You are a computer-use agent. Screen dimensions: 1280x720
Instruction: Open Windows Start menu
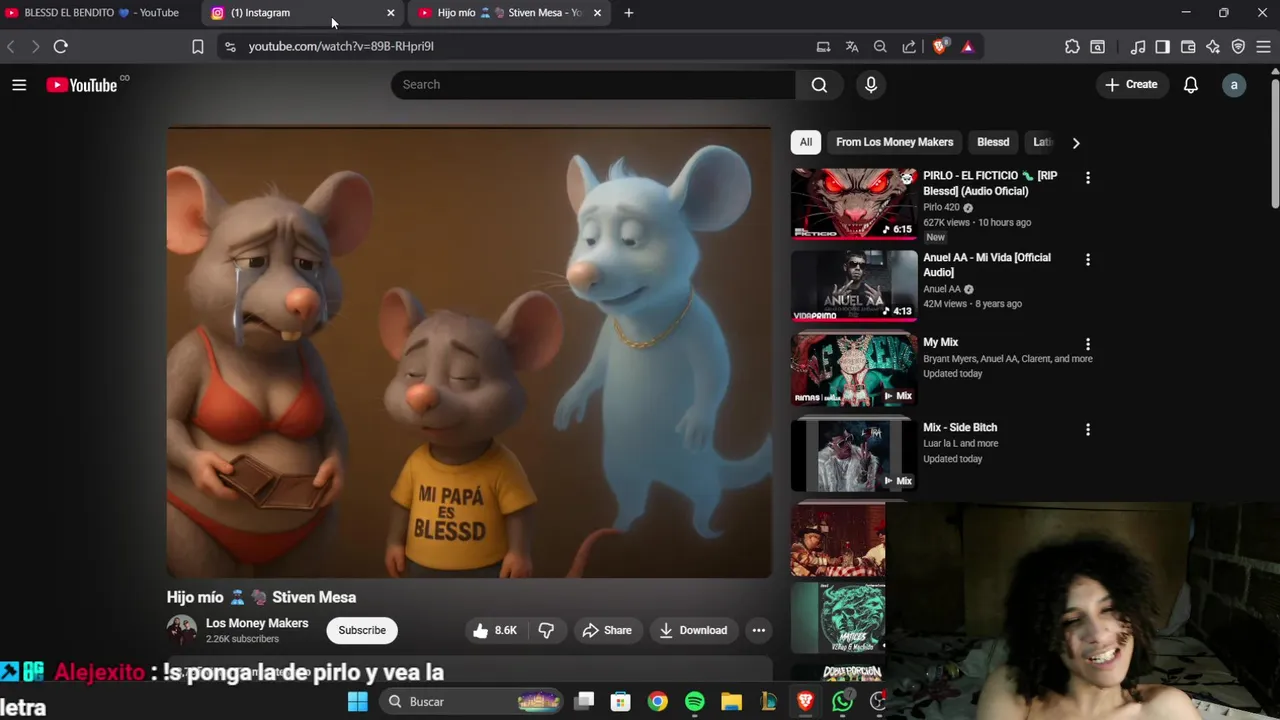[x=358, y=701]
